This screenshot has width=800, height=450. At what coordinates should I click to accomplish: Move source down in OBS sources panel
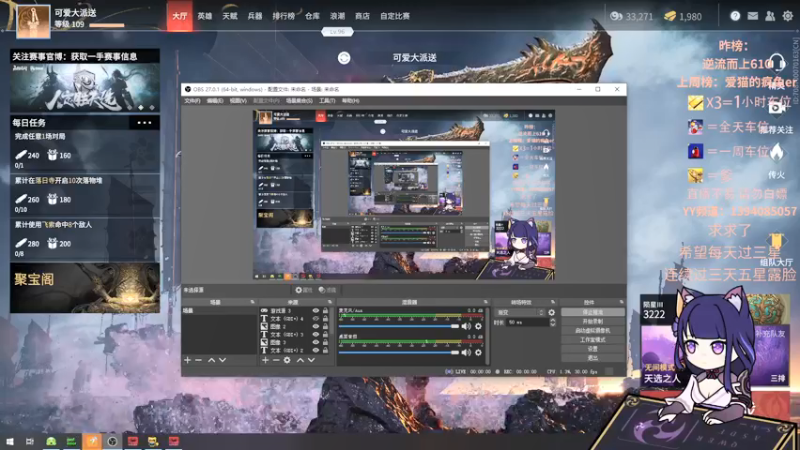click(x=311, y=360)
